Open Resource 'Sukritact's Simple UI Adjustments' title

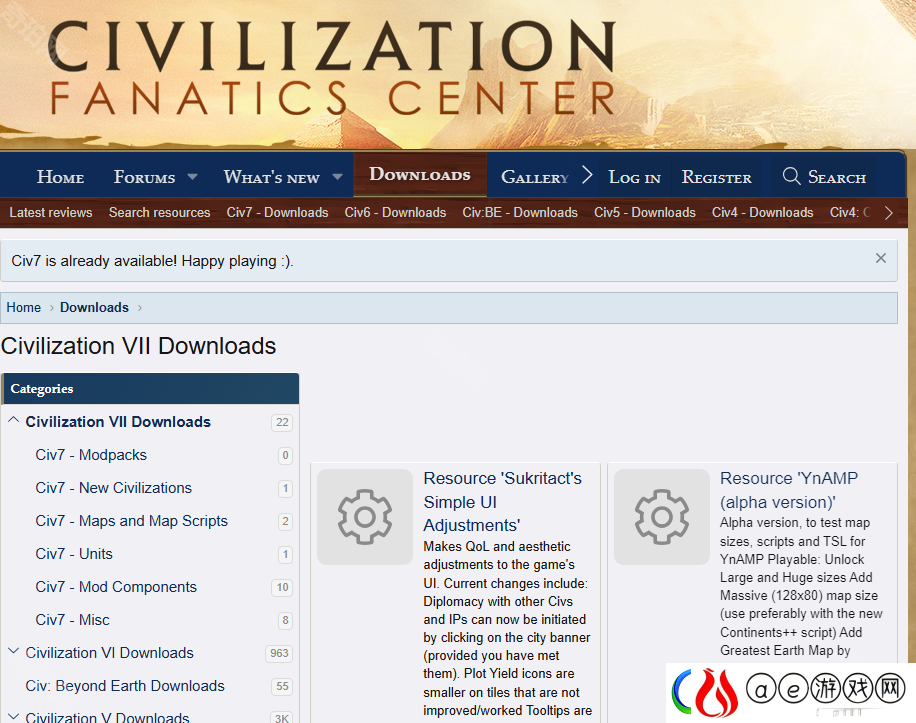502,502
